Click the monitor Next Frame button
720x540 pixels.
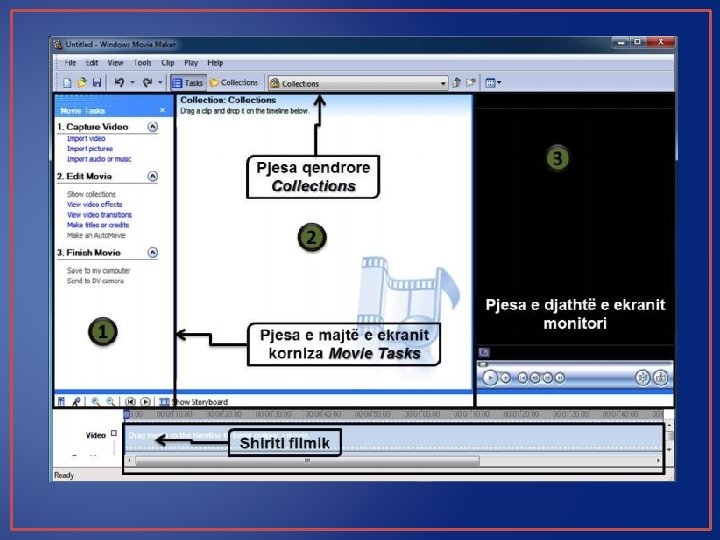(x=547, y=378)
